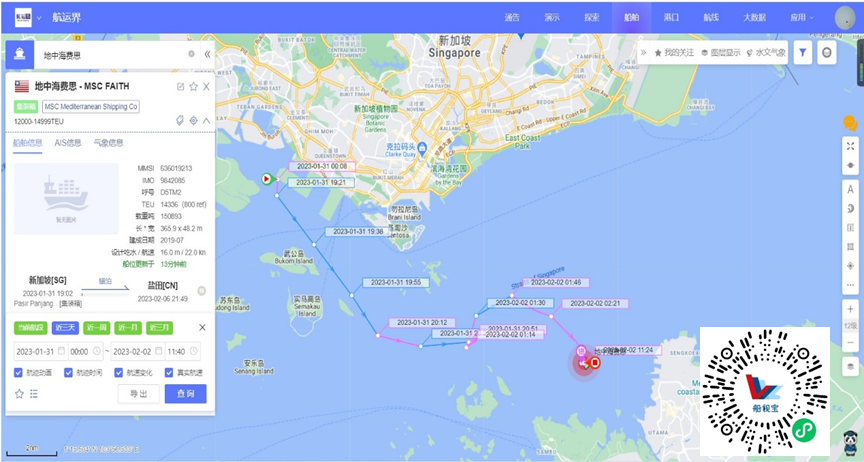Favorite MSC FAITH with the star icon
This screenshot has height=462, width=864.
(193, 87)
